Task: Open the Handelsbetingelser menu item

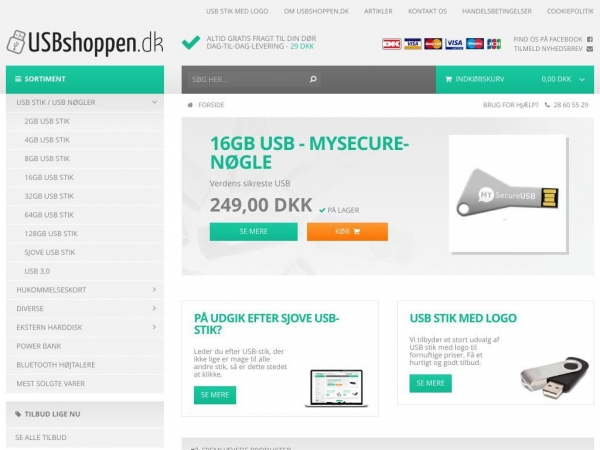Action: click(x=497, y=11)
